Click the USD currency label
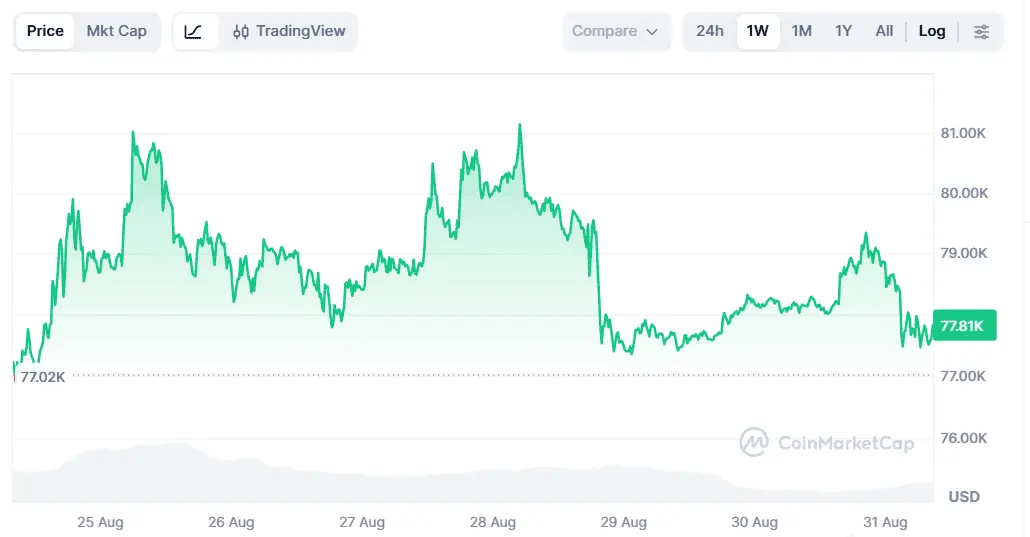The image size is (1030, 537). tap(964, 497)
